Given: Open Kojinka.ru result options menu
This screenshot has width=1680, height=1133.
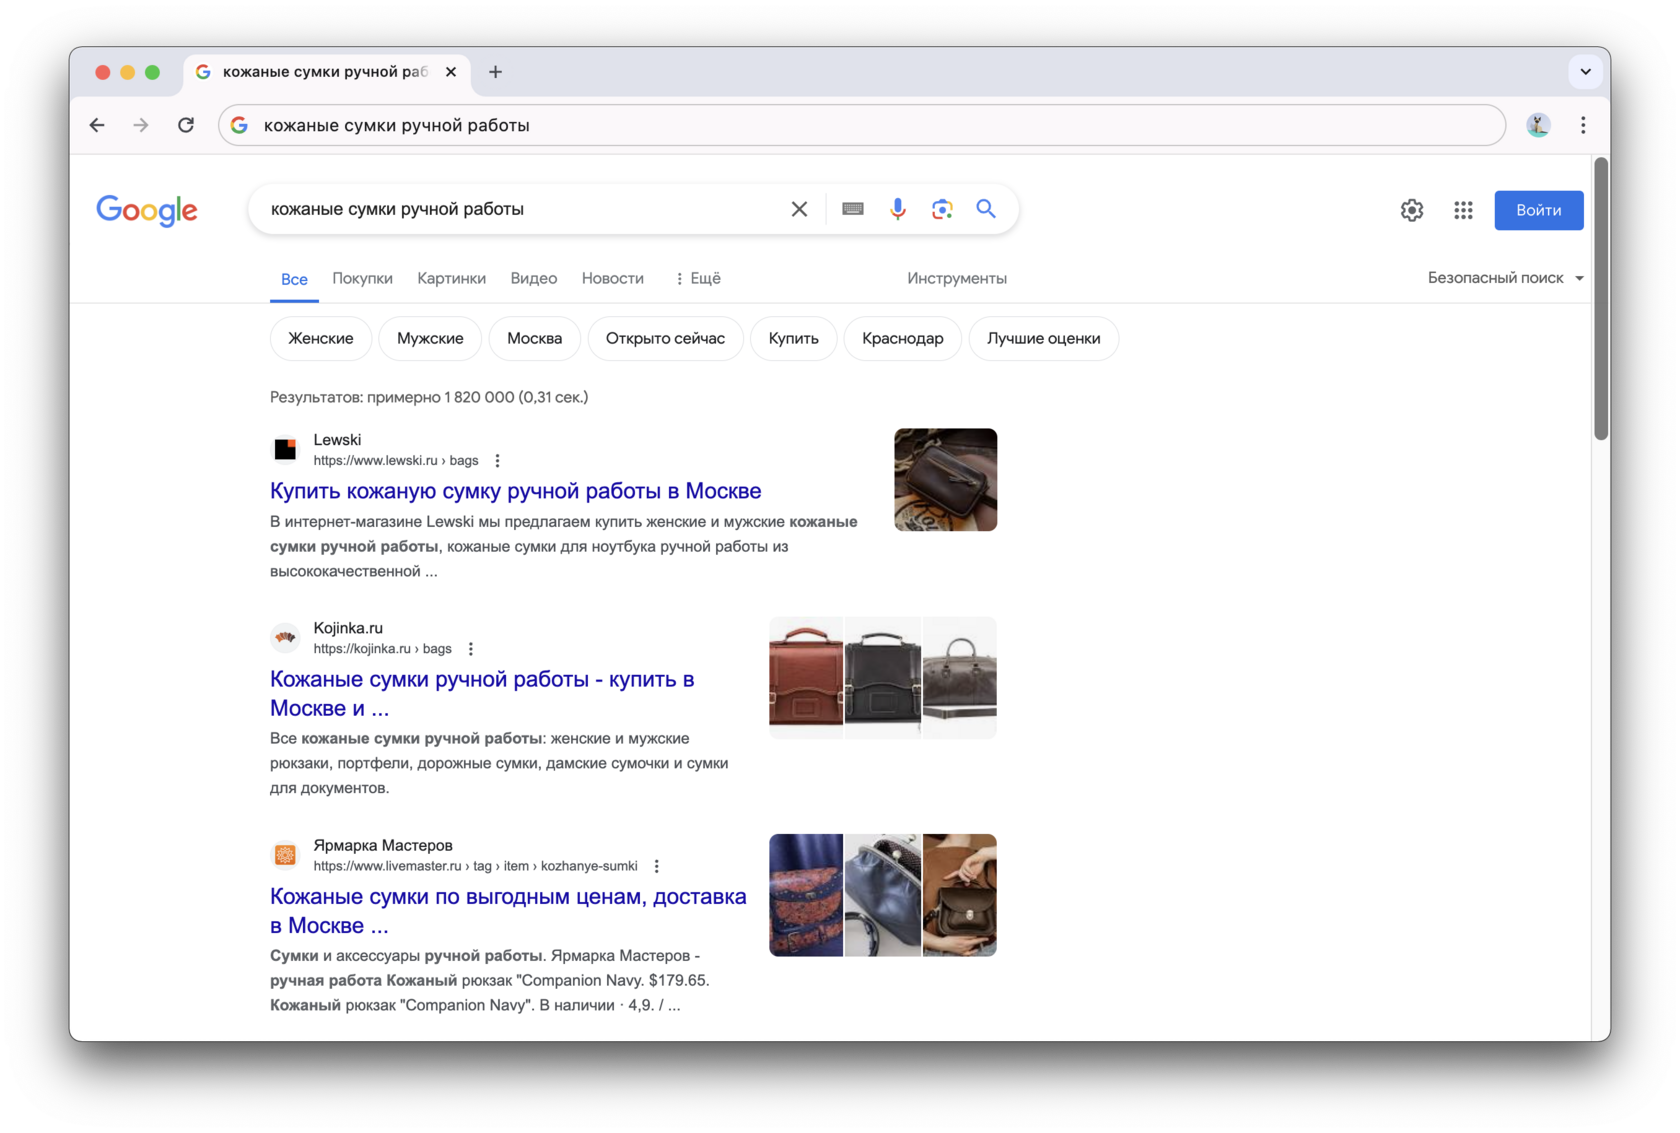Looking at the screenshot, I should click(x=470, y=649).
